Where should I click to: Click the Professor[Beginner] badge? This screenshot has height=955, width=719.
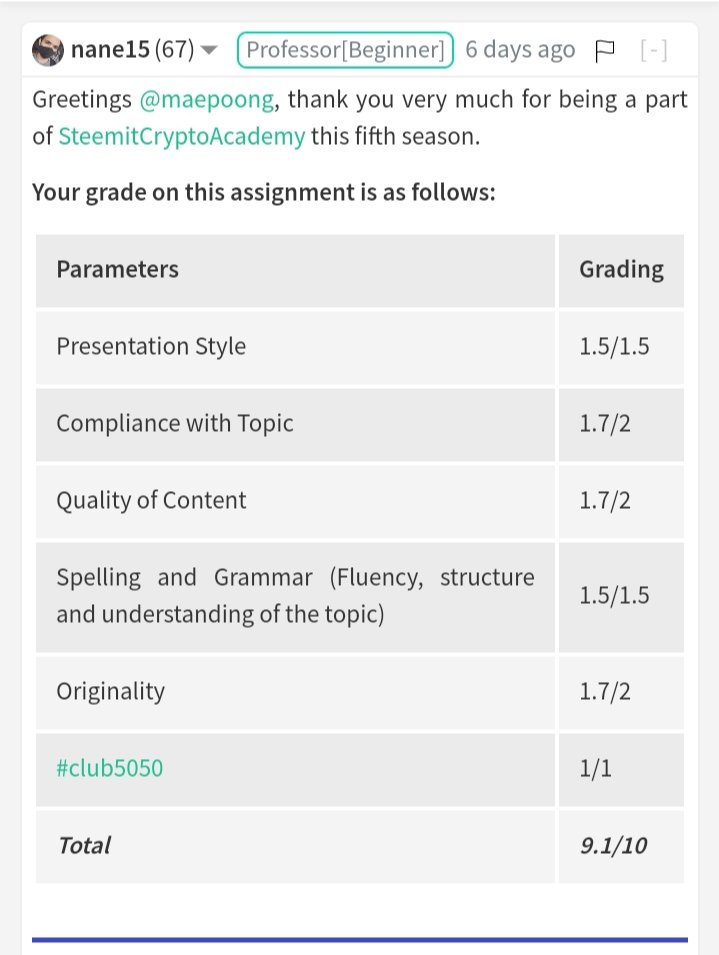(345, 50)
